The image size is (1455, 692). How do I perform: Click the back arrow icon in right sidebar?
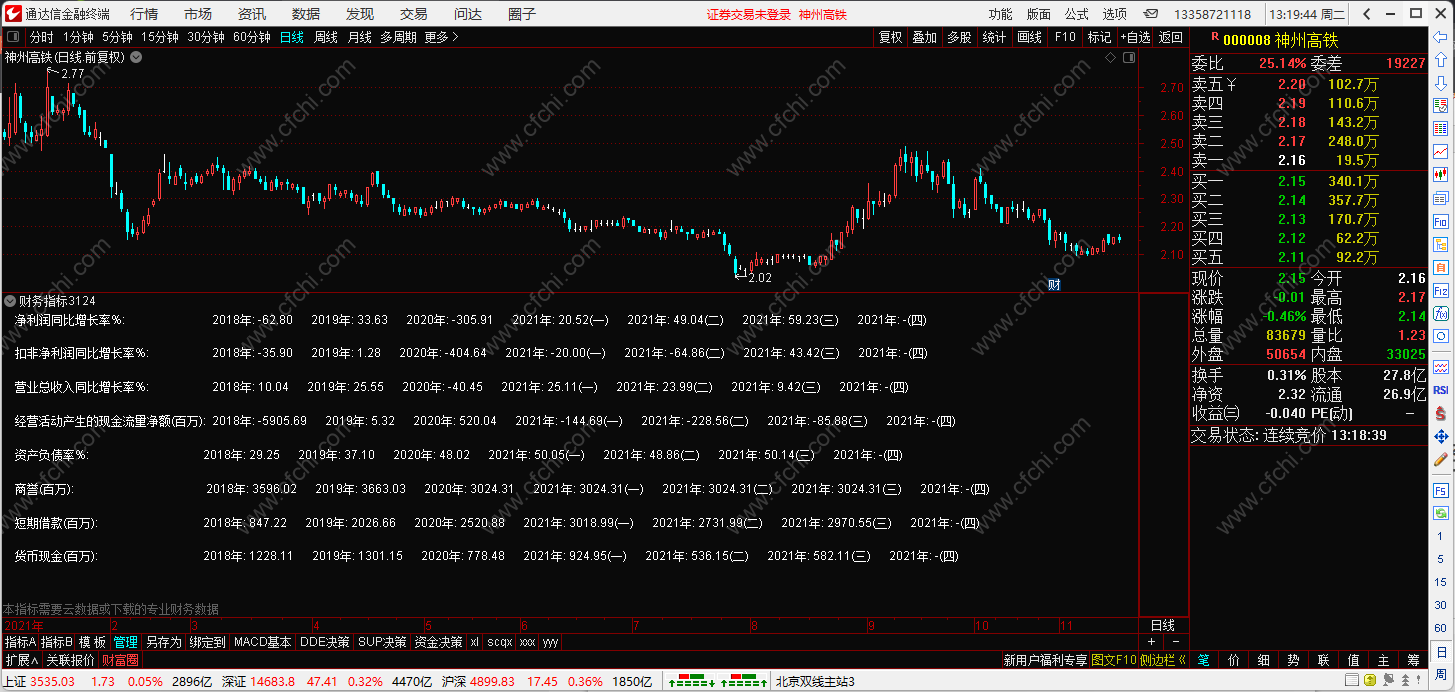[x=1441, y=37]
